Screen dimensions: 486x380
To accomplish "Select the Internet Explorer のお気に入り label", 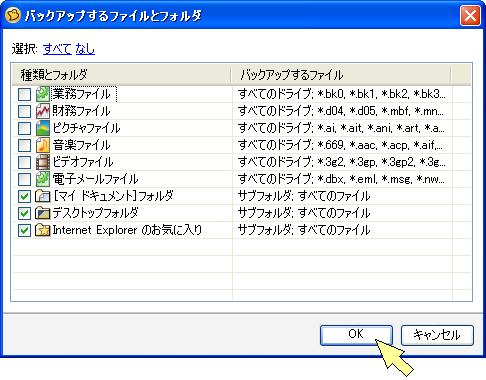I will coord(127,230).
